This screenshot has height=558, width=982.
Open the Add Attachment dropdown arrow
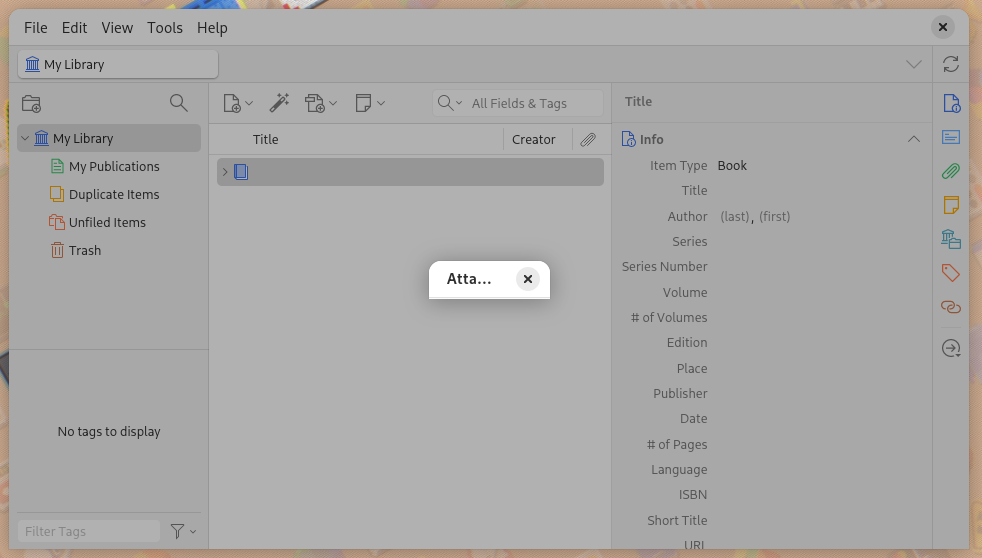click(x=333, y=103)
